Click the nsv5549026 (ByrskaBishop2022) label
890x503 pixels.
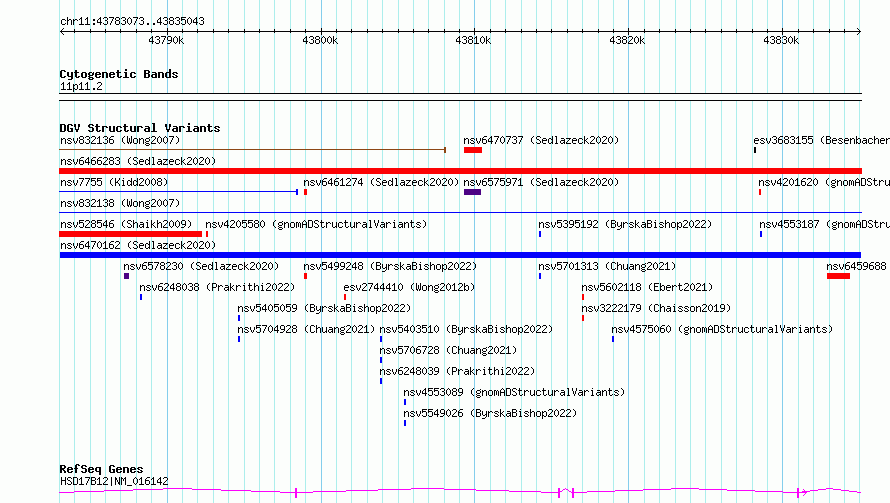click(490, 413)
